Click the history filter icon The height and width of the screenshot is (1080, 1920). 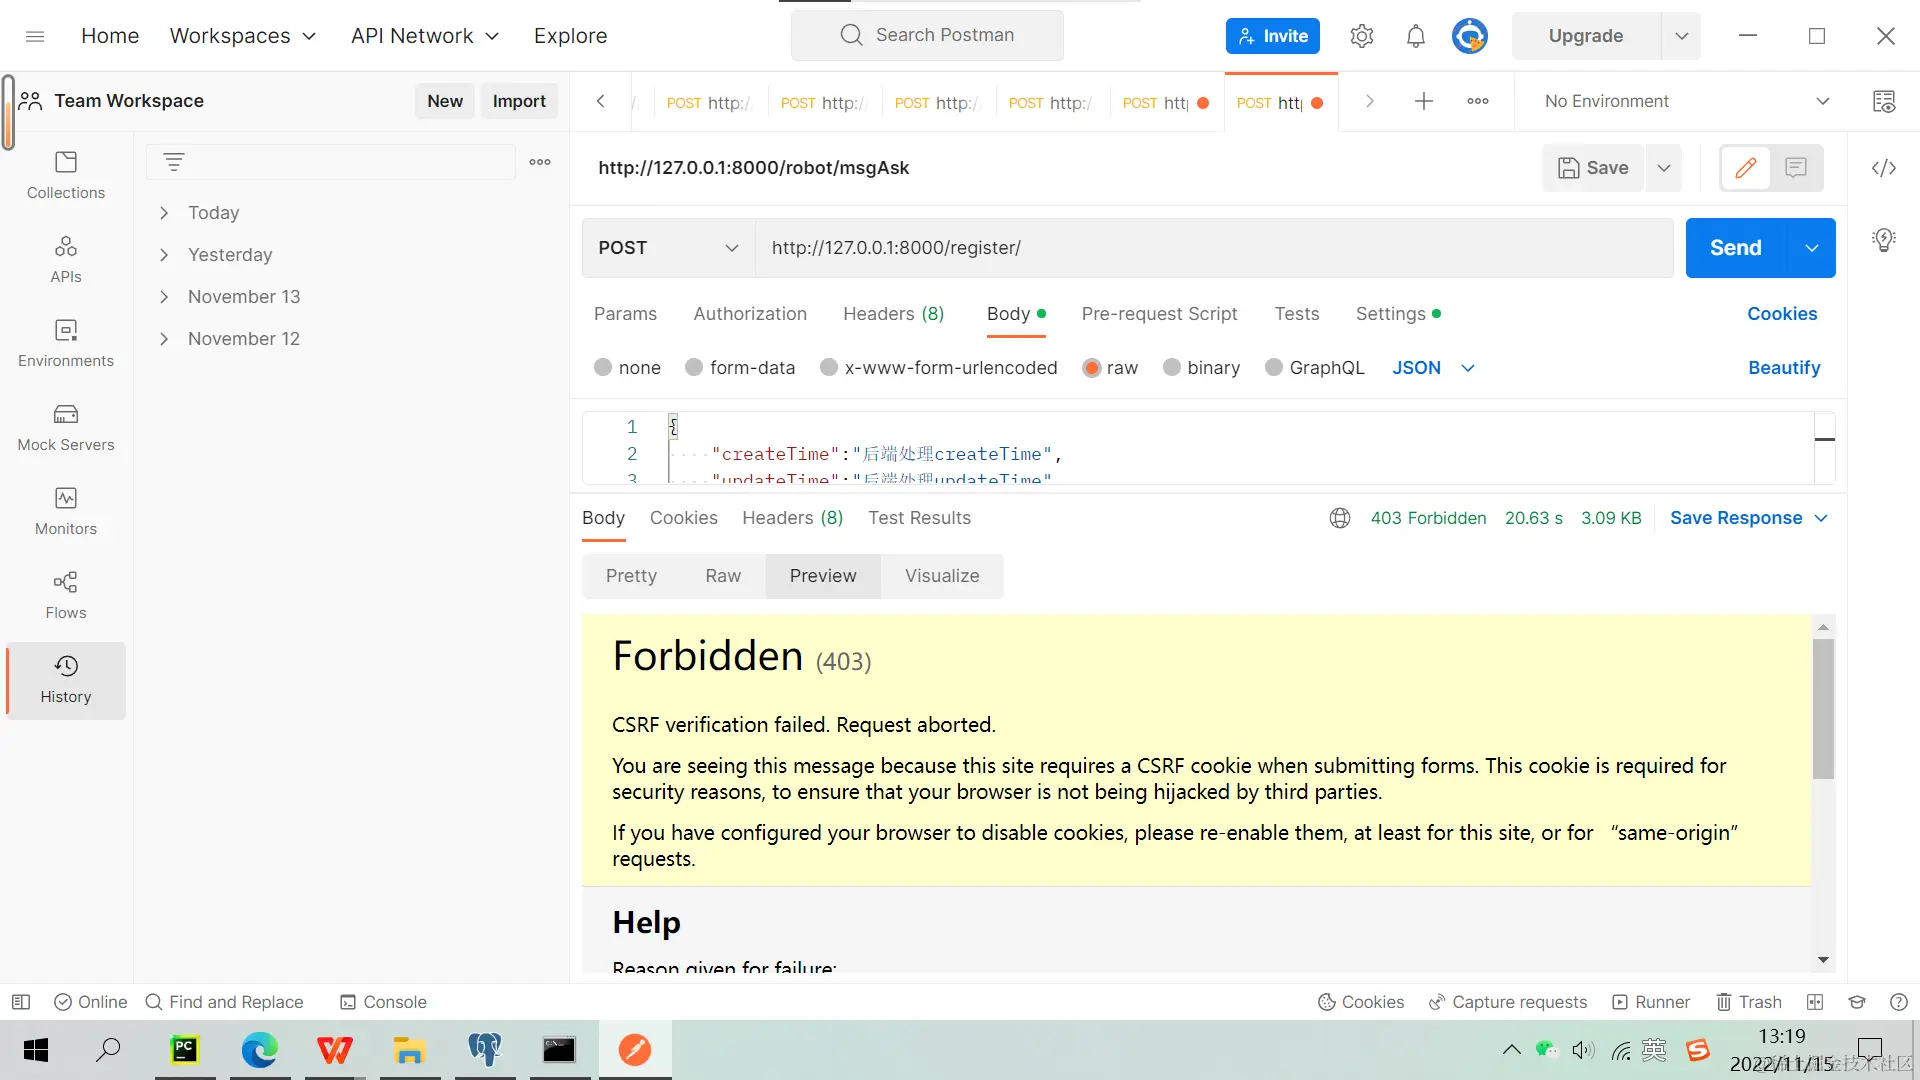coord(174,162)
